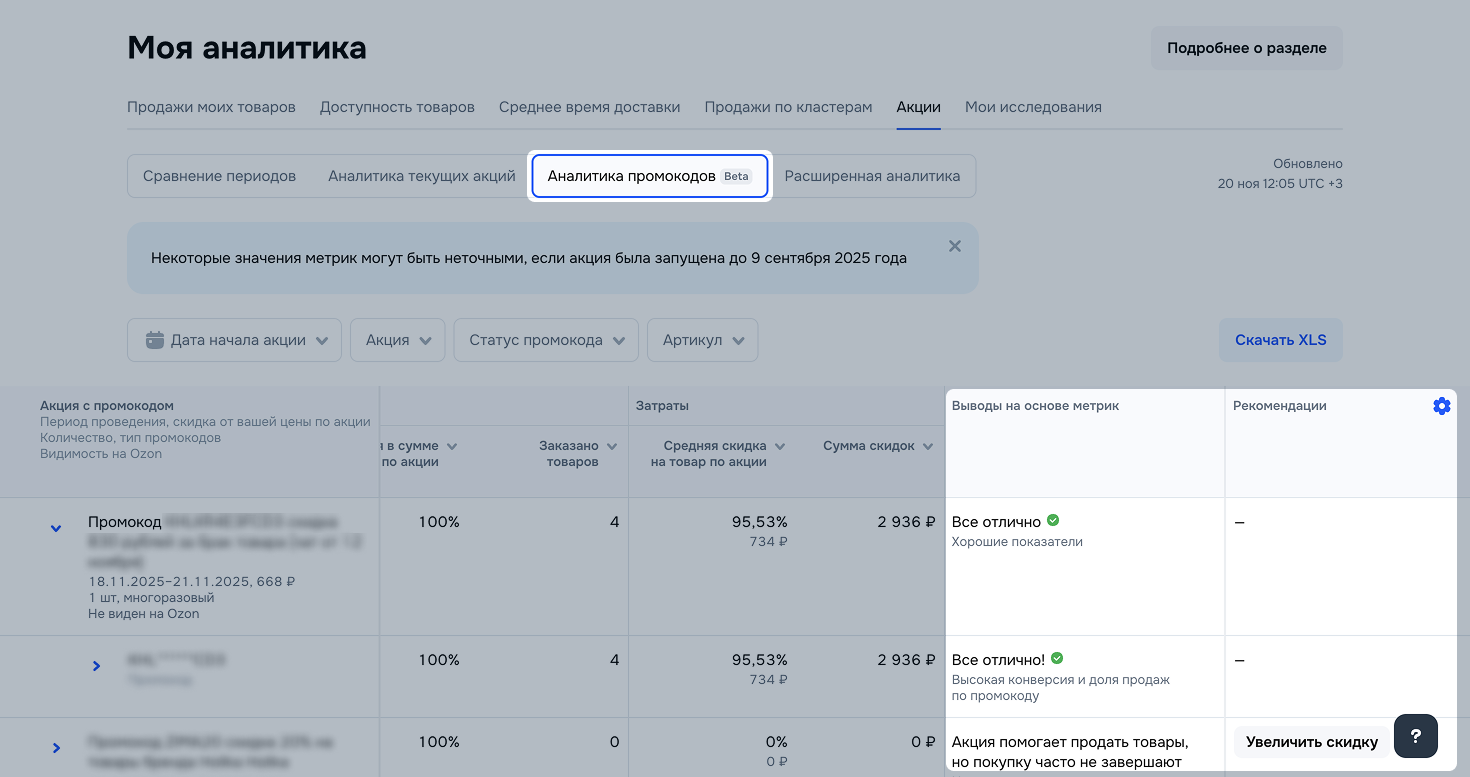Click calendar icon in Дата начала акции filter
The height and width of the screenshot is (777, 1470).
click(155, 340)
